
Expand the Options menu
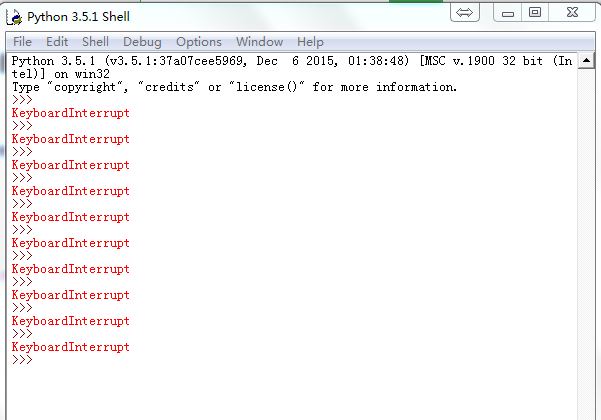pos(198,42)
